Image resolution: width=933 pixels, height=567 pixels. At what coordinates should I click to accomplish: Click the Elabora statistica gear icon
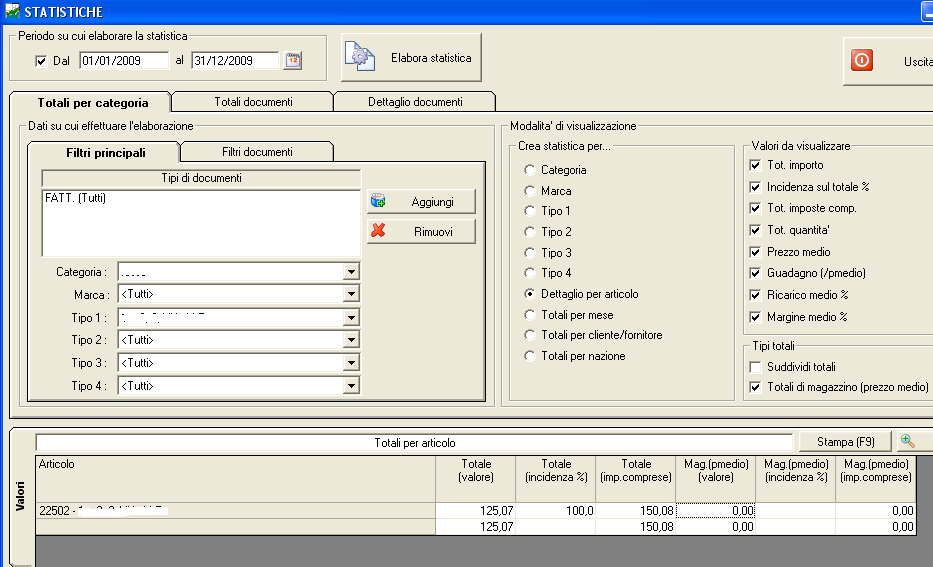360,58
